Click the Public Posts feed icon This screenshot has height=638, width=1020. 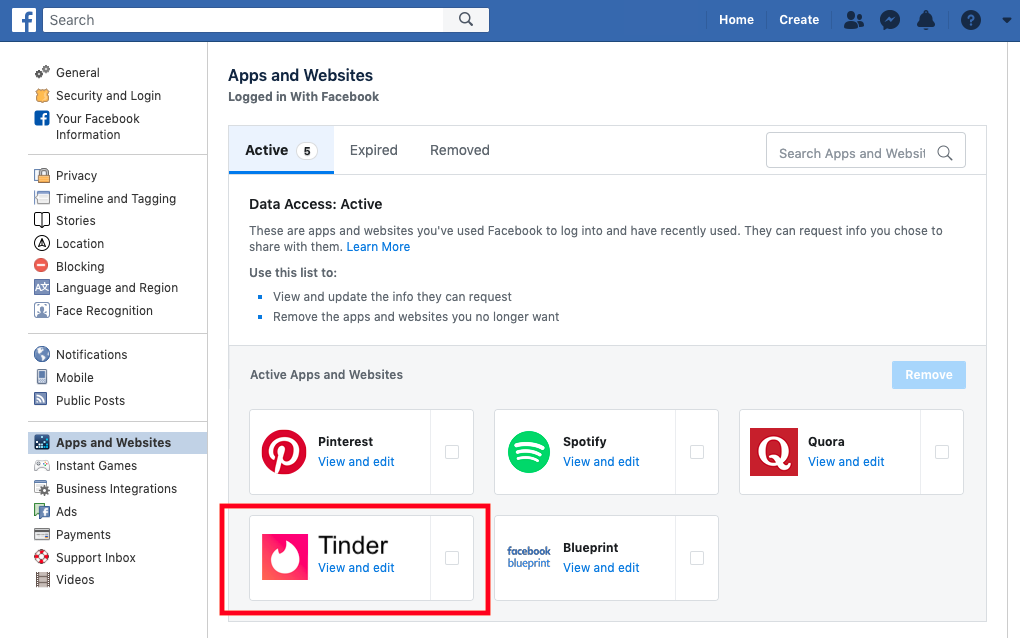[x=41, y=399]
